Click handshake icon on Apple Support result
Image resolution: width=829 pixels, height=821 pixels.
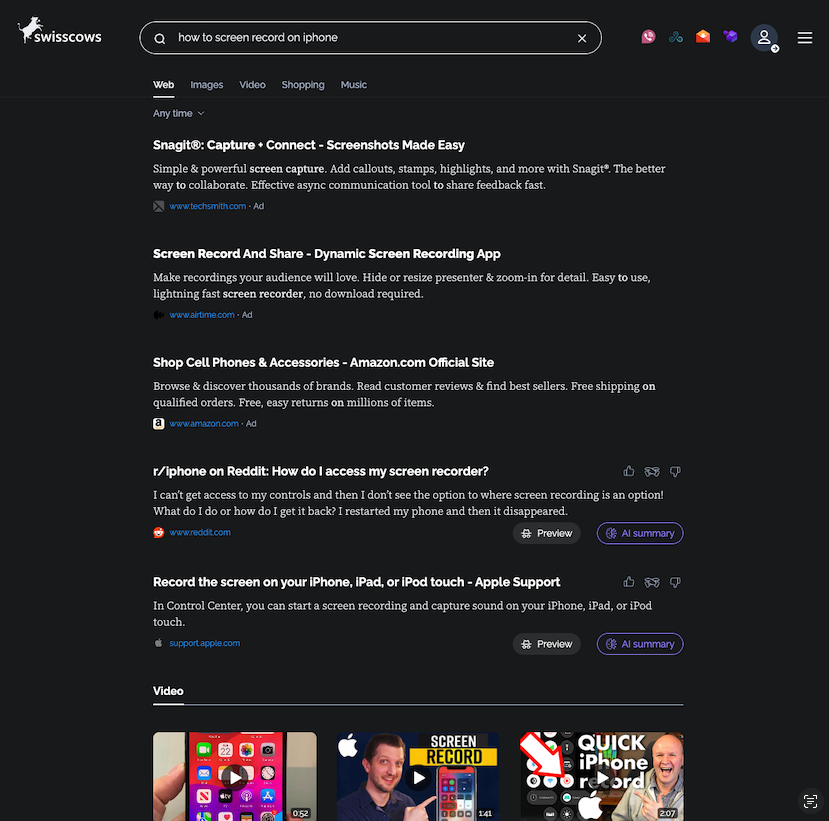652,582
